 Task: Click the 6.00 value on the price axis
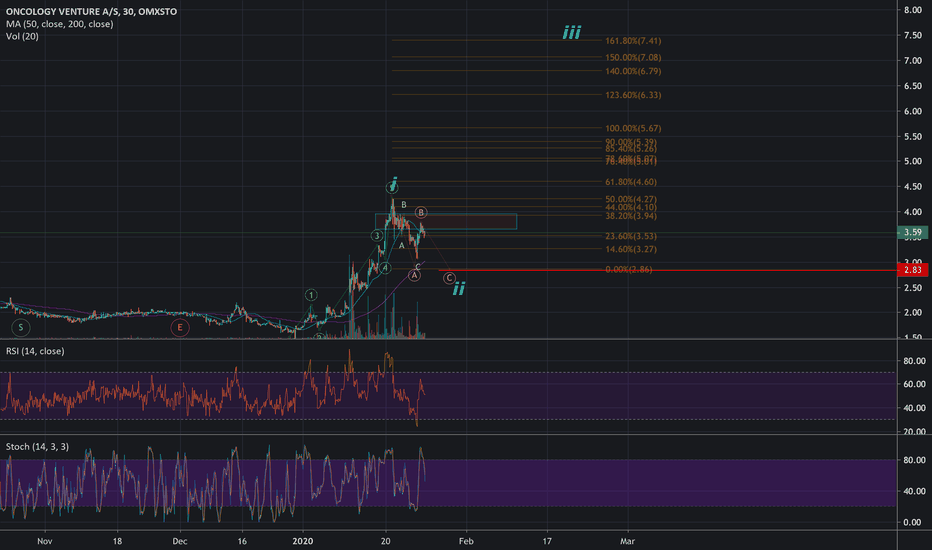click(913, 111)
